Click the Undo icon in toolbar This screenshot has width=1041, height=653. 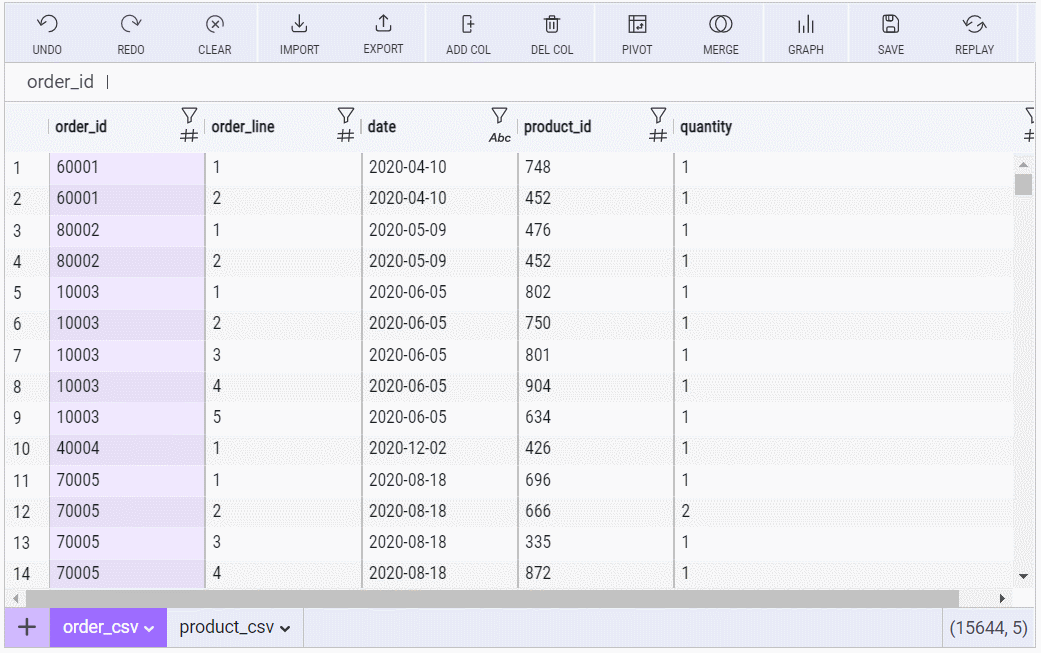[x=47, y=25]
